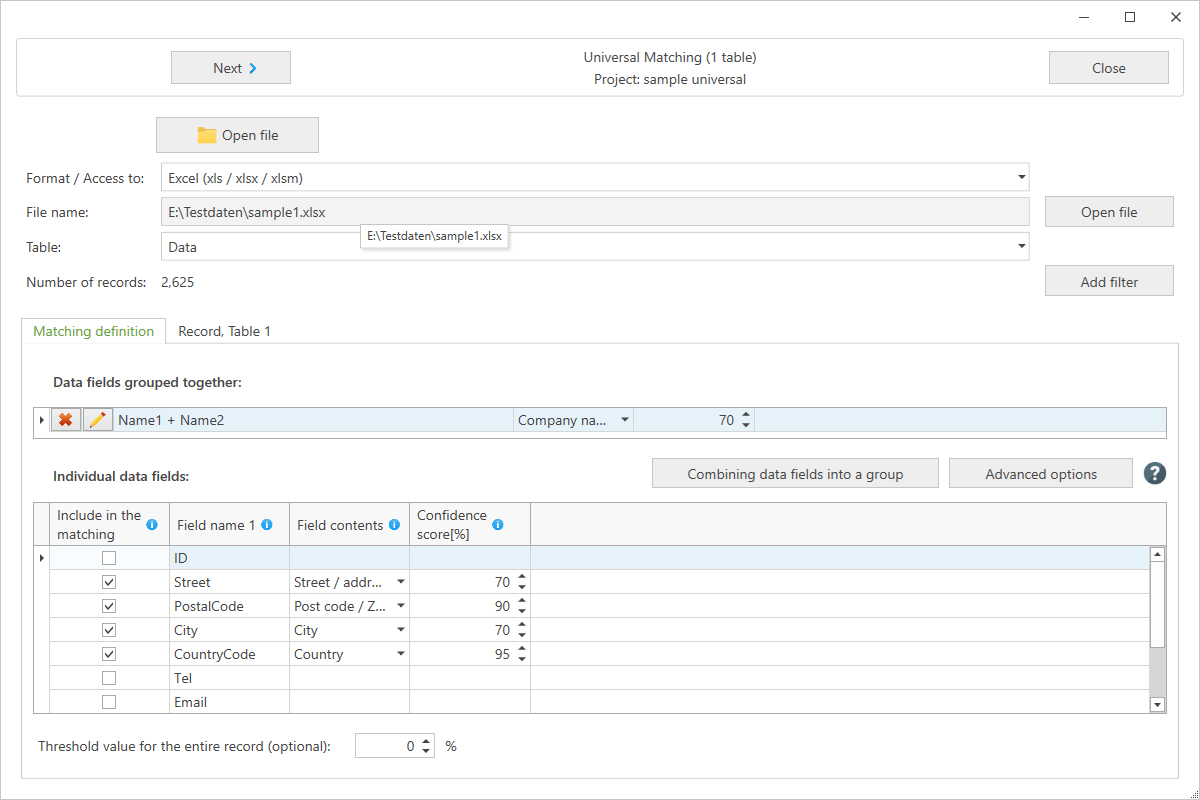Increase PostalCode confidence score with up arrow
Viewport: 1200px width, 800px height.
(x=521, y=601)
